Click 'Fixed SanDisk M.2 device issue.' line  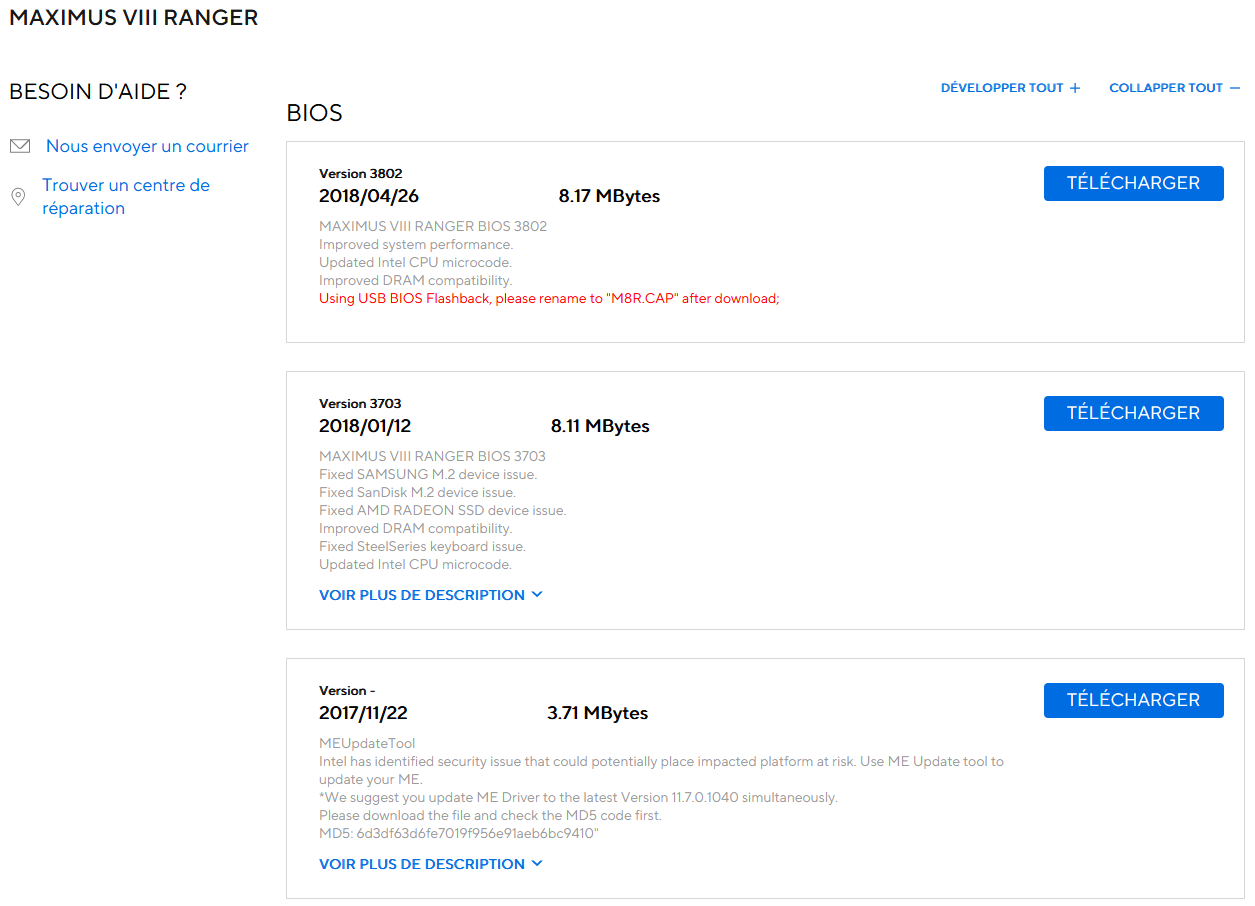point(418,493)
